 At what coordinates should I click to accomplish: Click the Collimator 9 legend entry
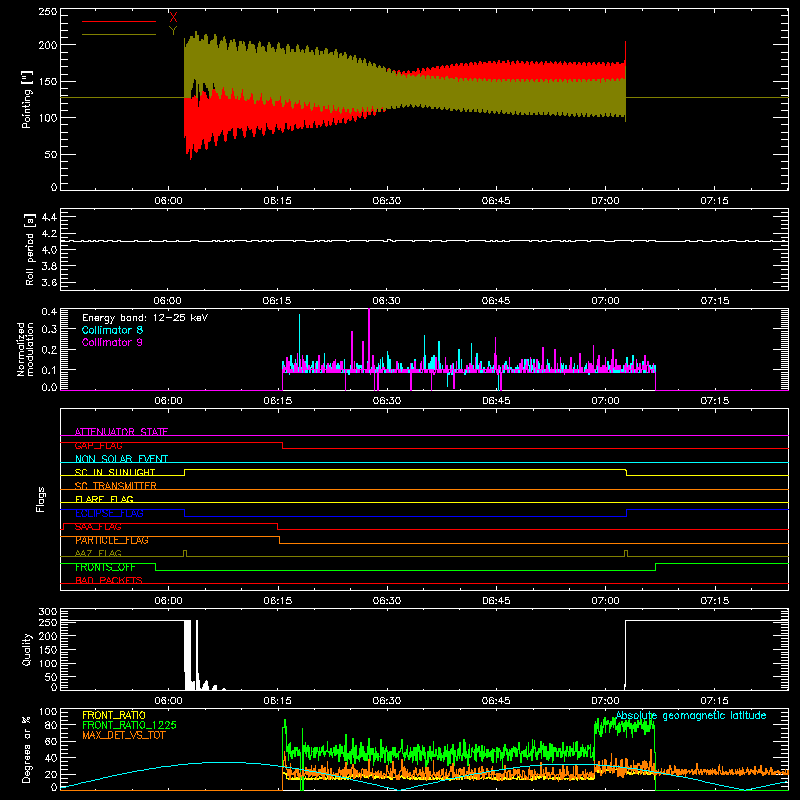click(112, 342)
